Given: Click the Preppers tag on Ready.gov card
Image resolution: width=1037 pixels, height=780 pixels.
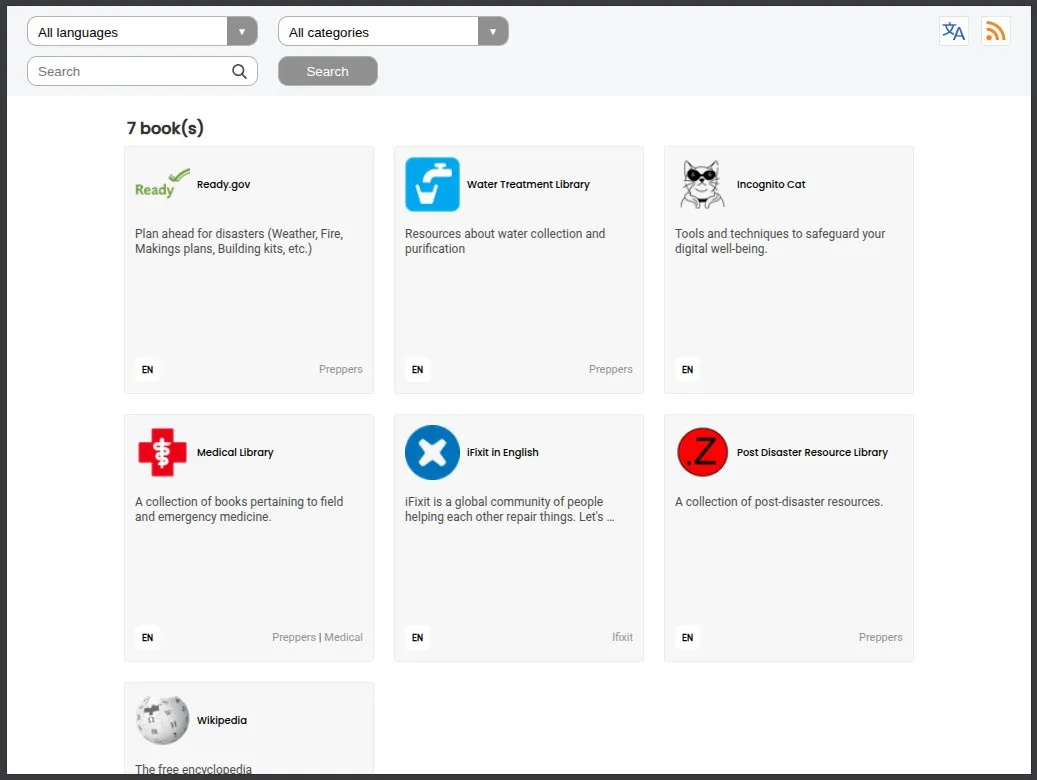Looking at the screenshot, I should [341, 369].
